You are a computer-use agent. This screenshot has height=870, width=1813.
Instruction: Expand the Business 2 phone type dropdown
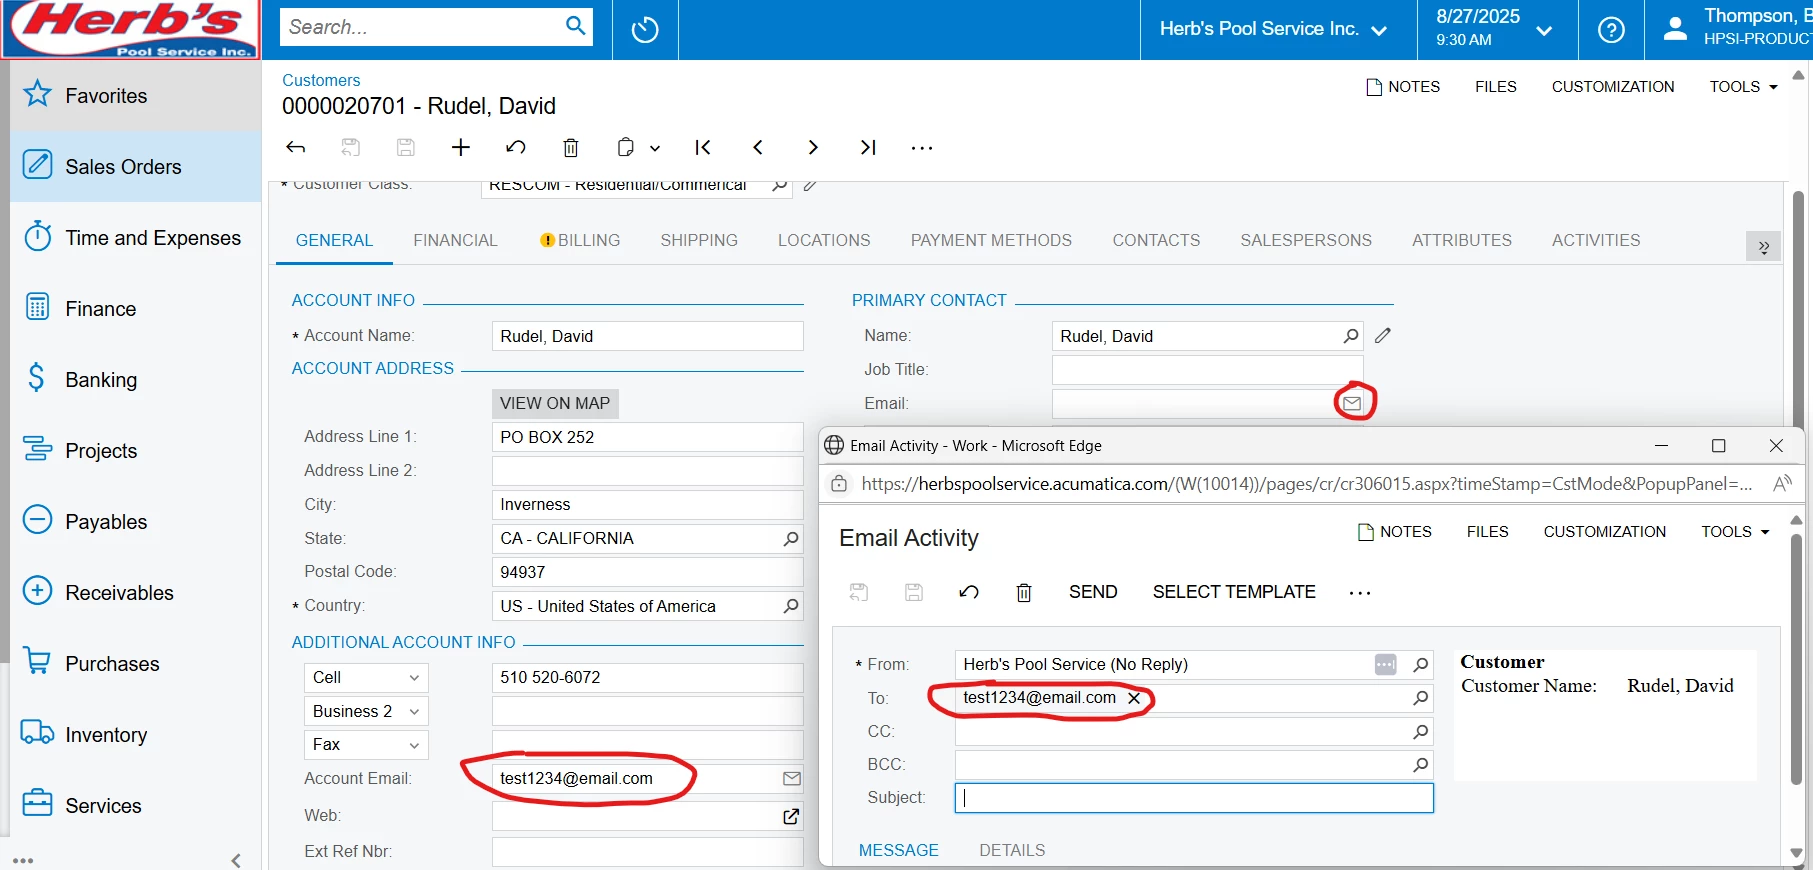(x=366, y=711)
